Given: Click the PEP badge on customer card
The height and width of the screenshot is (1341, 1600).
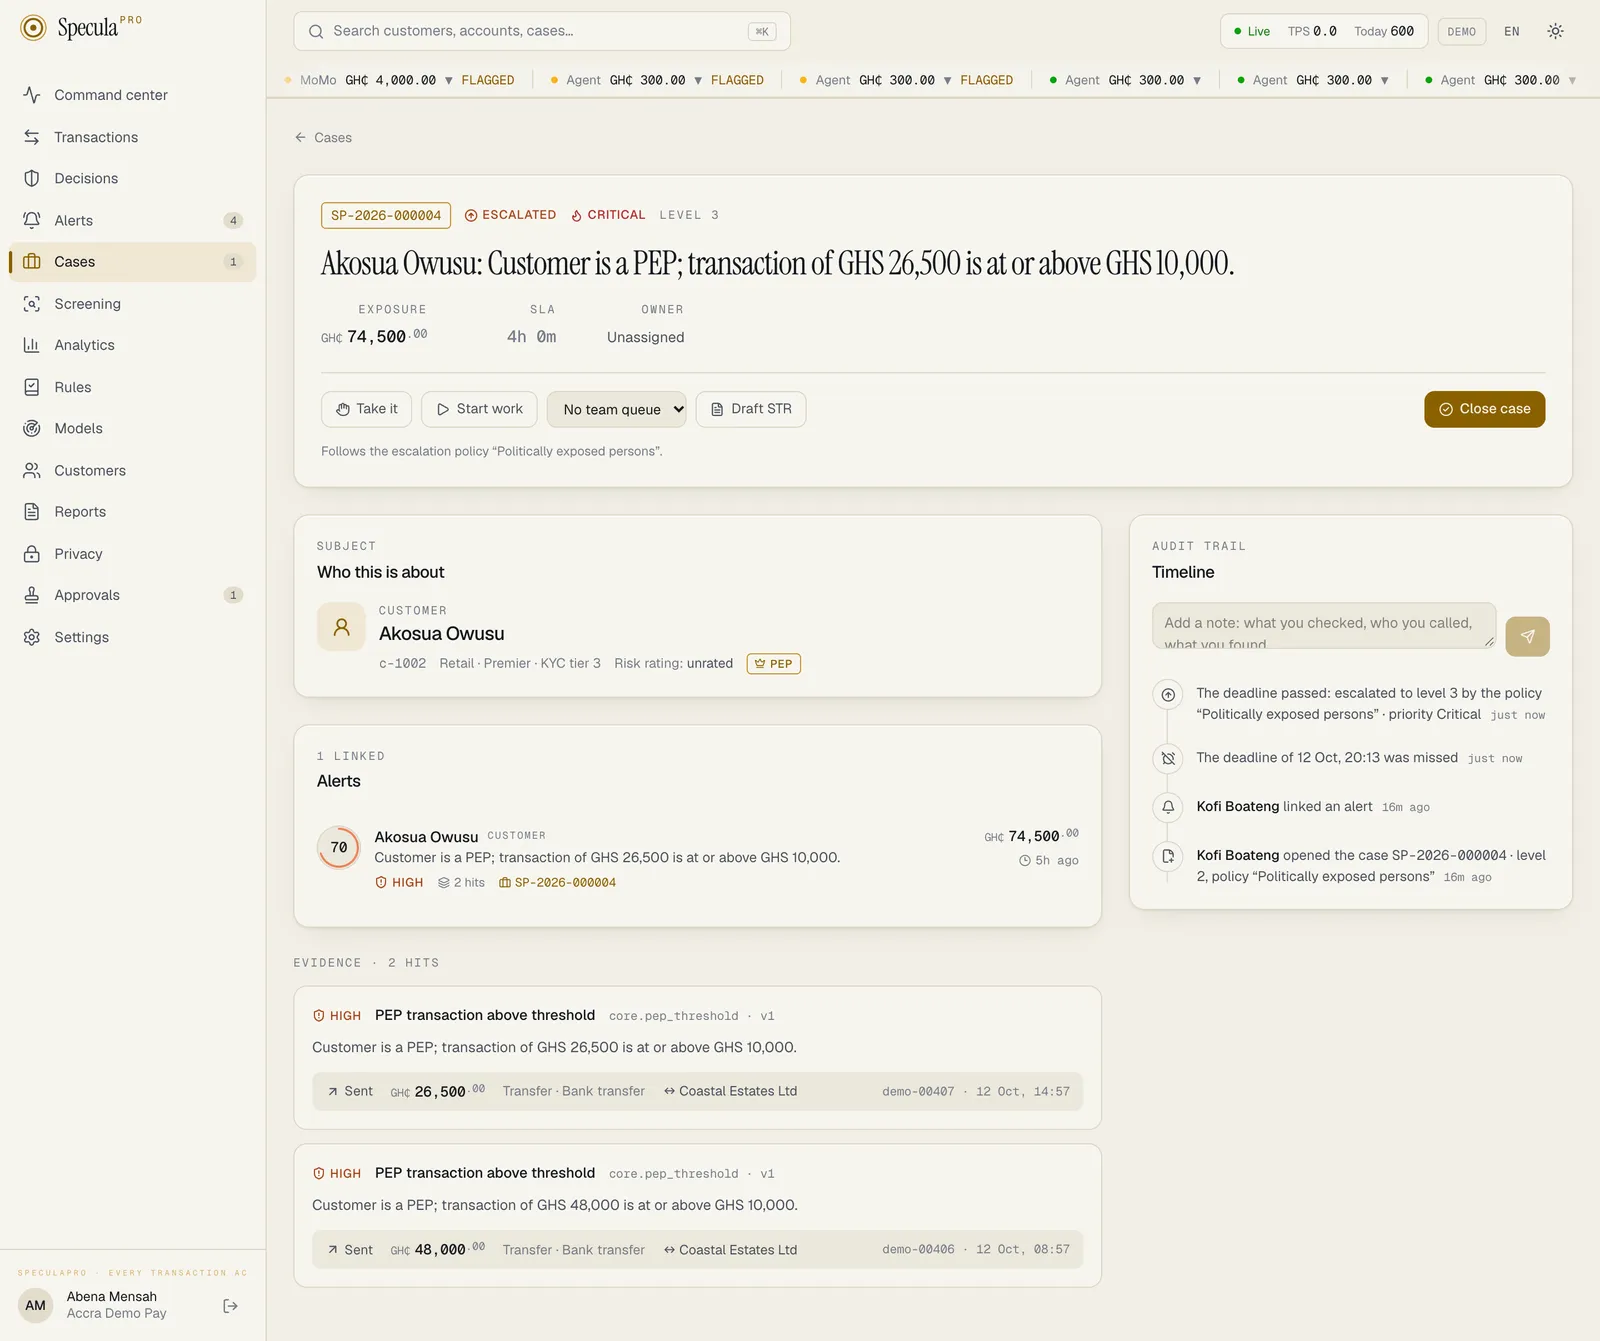Looking at the screenshot, I should pyautogui.click(x=774, y=664).
